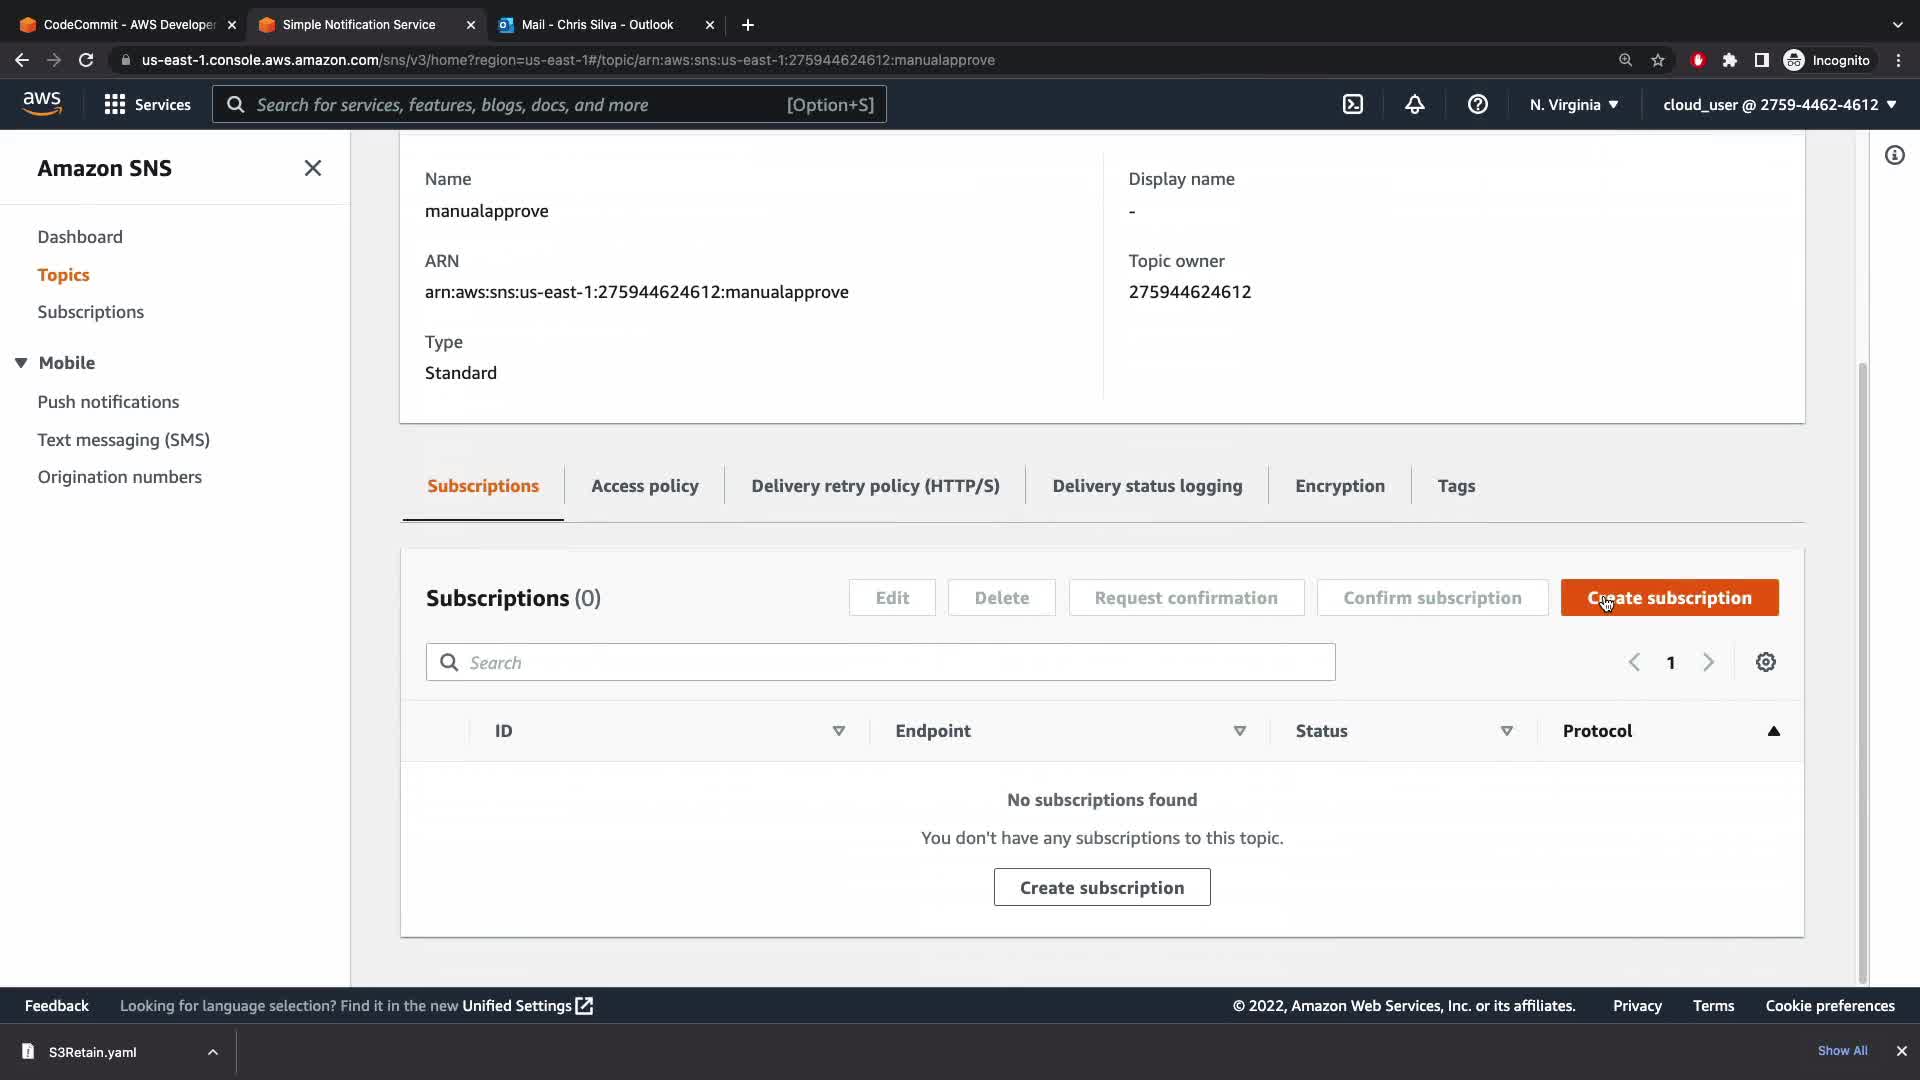Switch to the Access policy tab
Image resolution: width=1920 pixels, height=1080 pixels.
[x=644, y=486]
